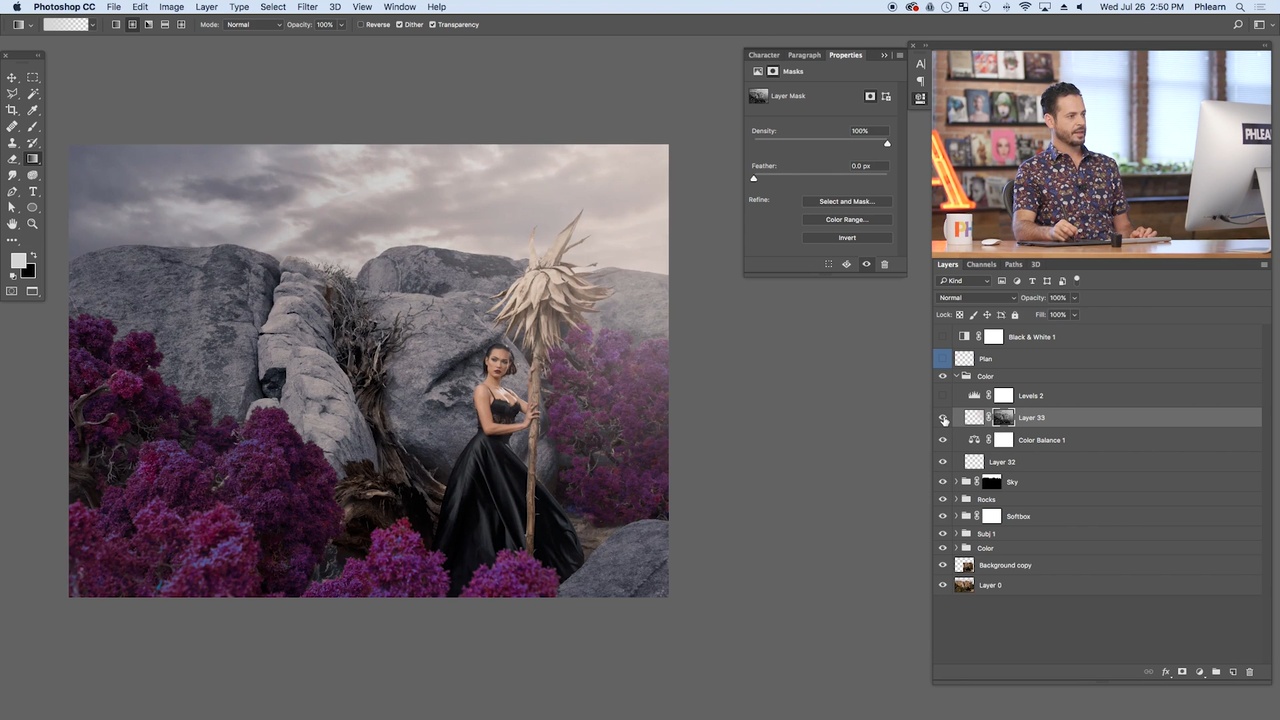The height and width of the screenshot is (720, 1280).
Task: Select the Hand tool
Action: 12,224
